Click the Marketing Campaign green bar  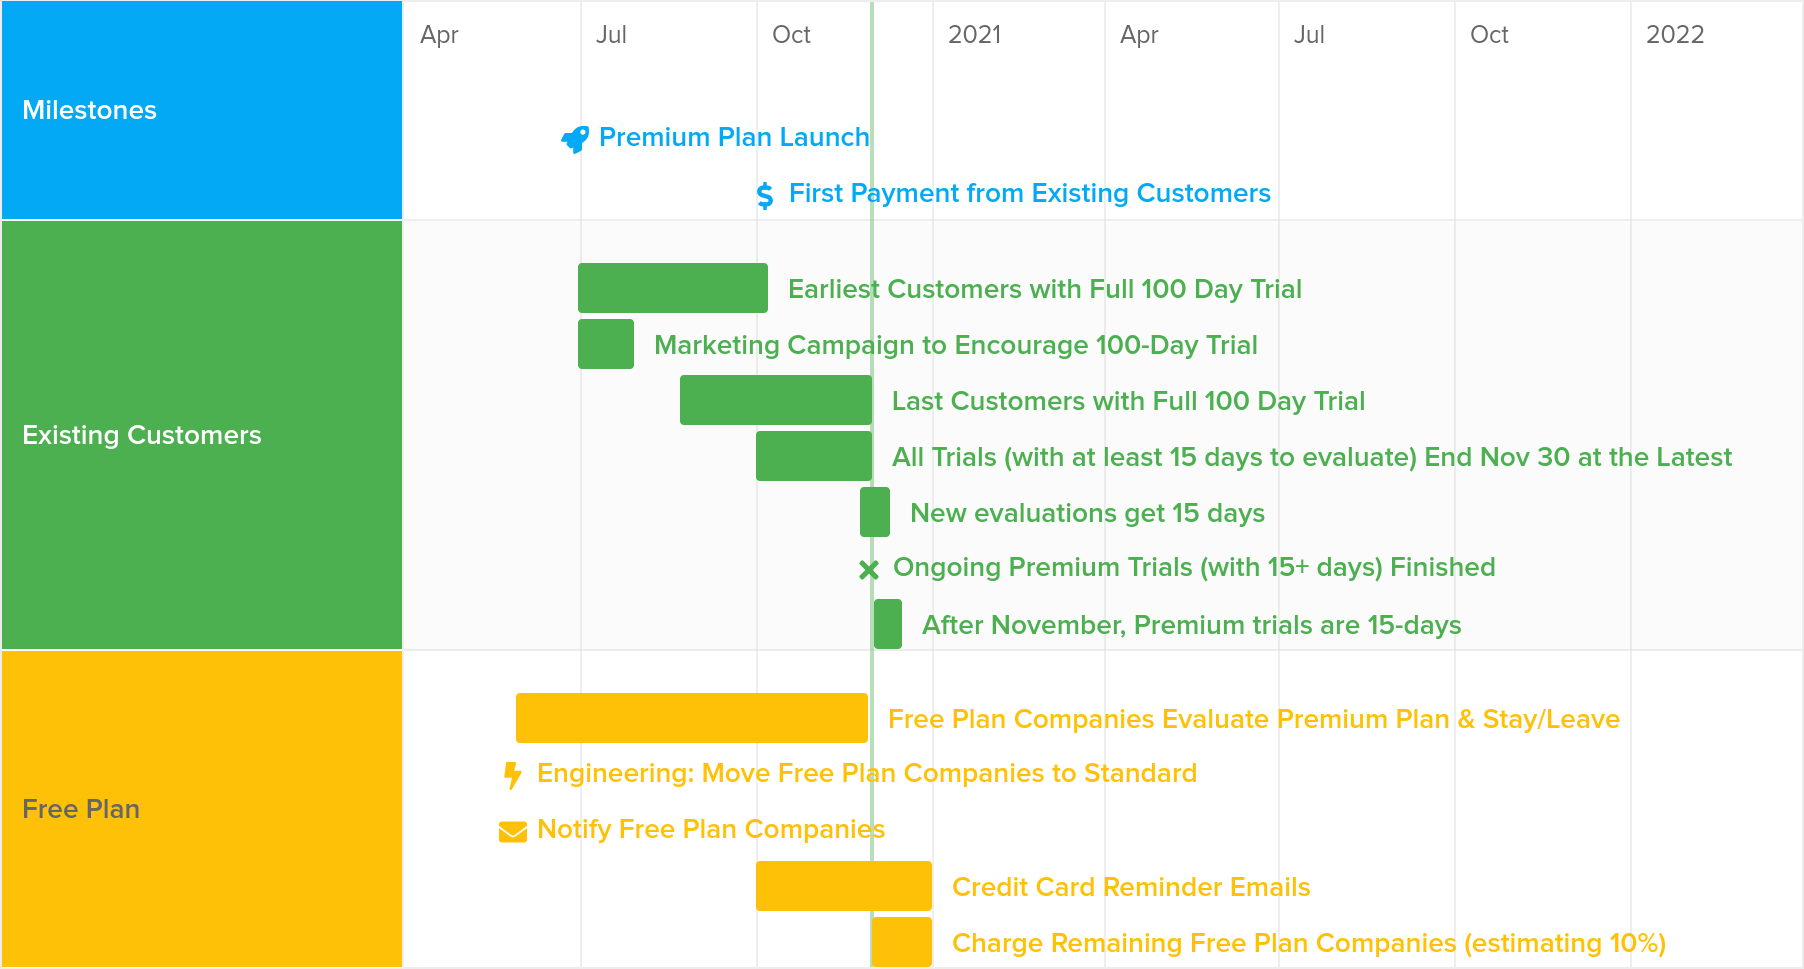pos(606,344)
